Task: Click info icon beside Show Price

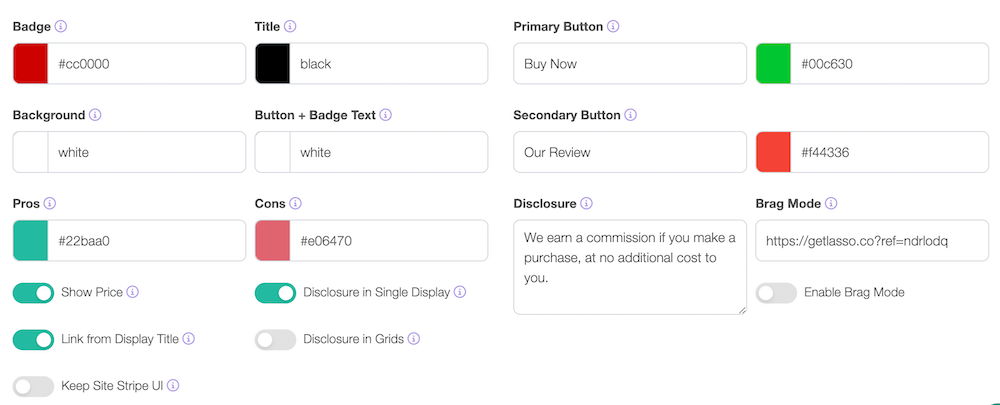Action: click(x=133, y=292)
